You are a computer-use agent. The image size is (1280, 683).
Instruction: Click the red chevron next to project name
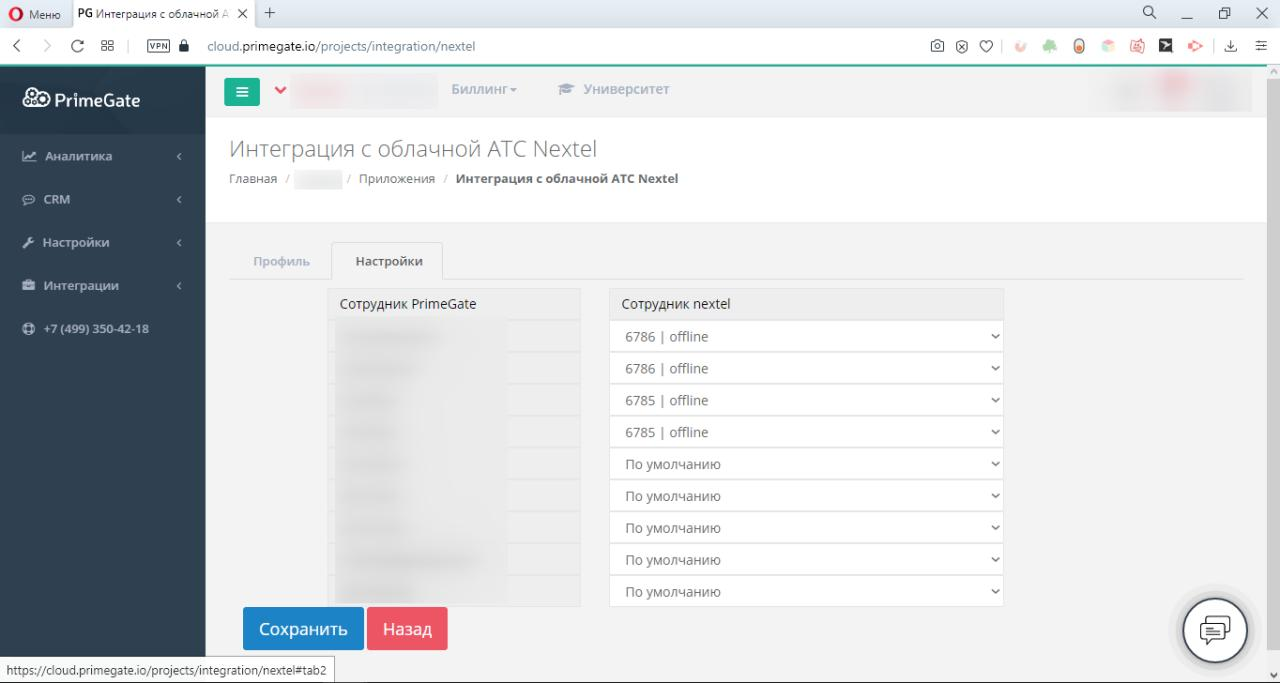coord(280,90)
